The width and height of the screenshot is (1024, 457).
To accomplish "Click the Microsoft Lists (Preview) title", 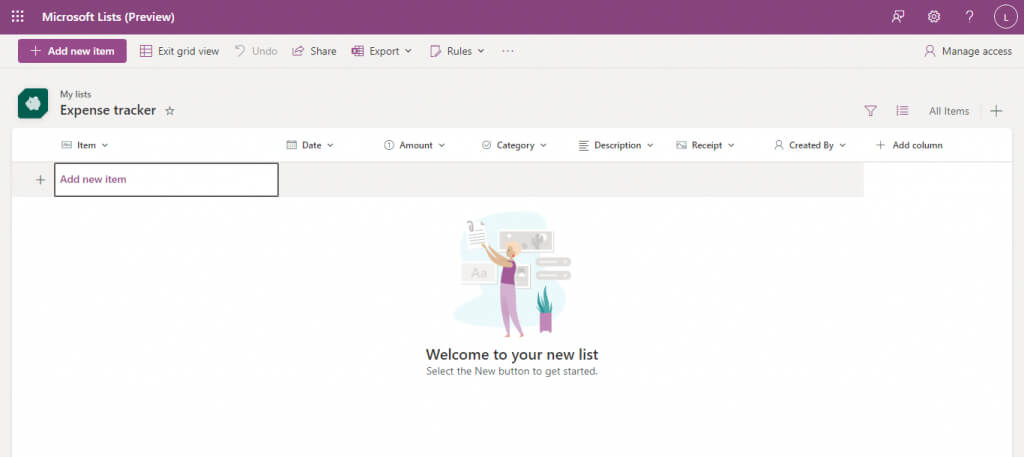I will [108, 17].
